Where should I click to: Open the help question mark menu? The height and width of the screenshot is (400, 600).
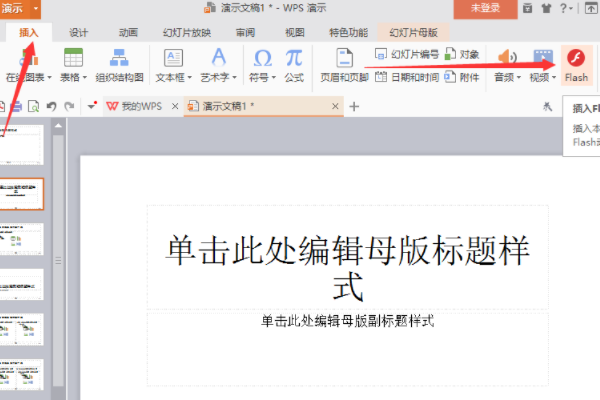(x=566, y=8)
